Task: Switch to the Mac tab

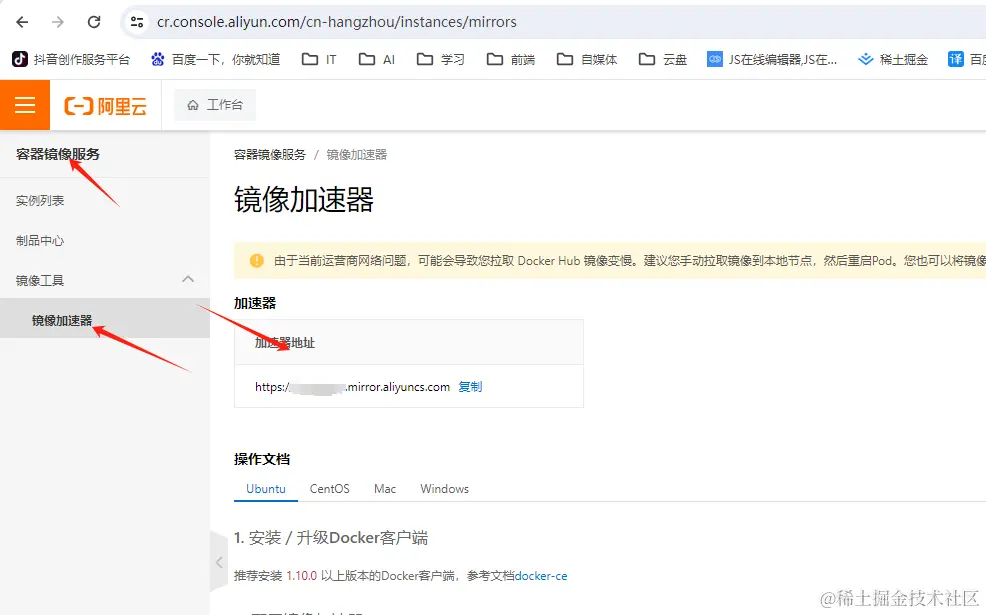Action: (385, 489)
